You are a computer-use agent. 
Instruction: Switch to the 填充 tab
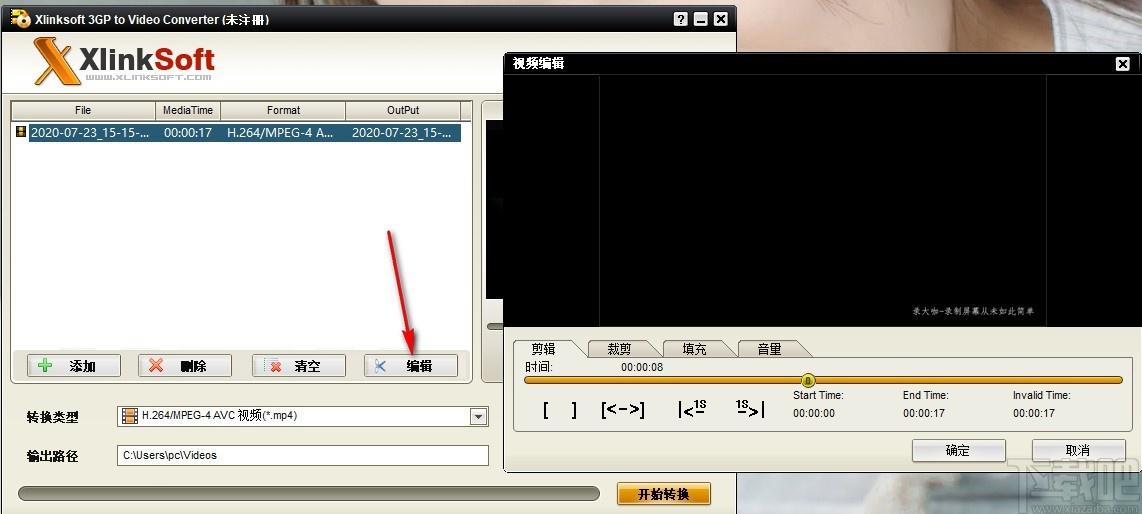click(x=695, y=349)
